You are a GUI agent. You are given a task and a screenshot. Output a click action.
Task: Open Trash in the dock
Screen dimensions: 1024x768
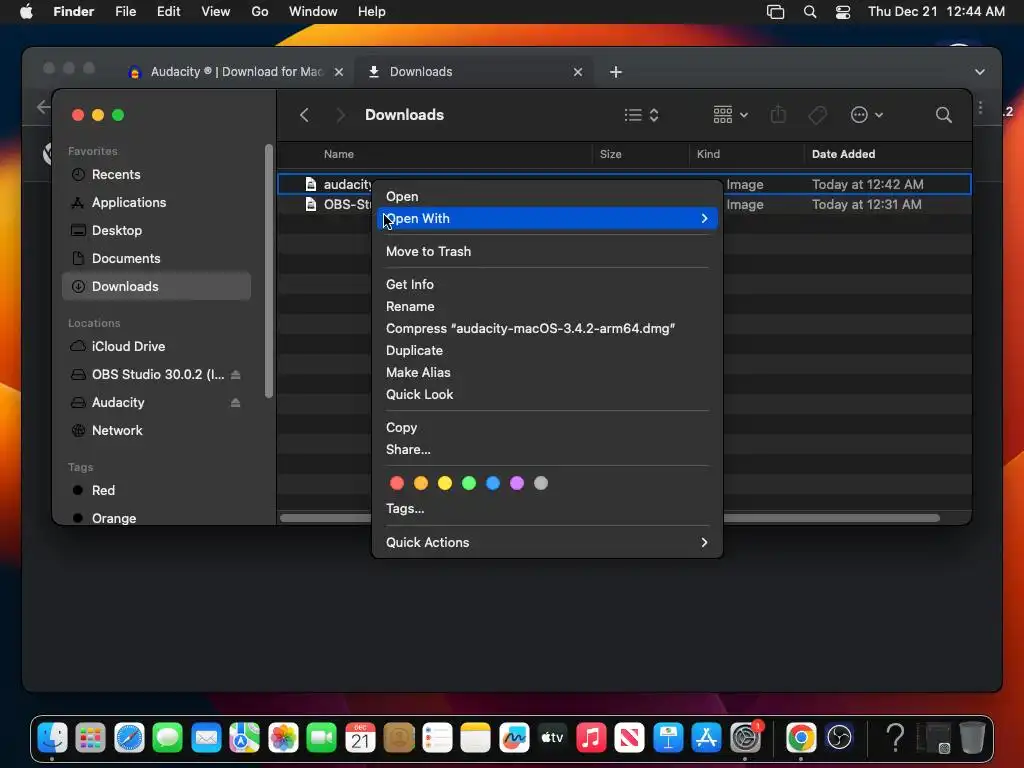[x=972, y=738]
